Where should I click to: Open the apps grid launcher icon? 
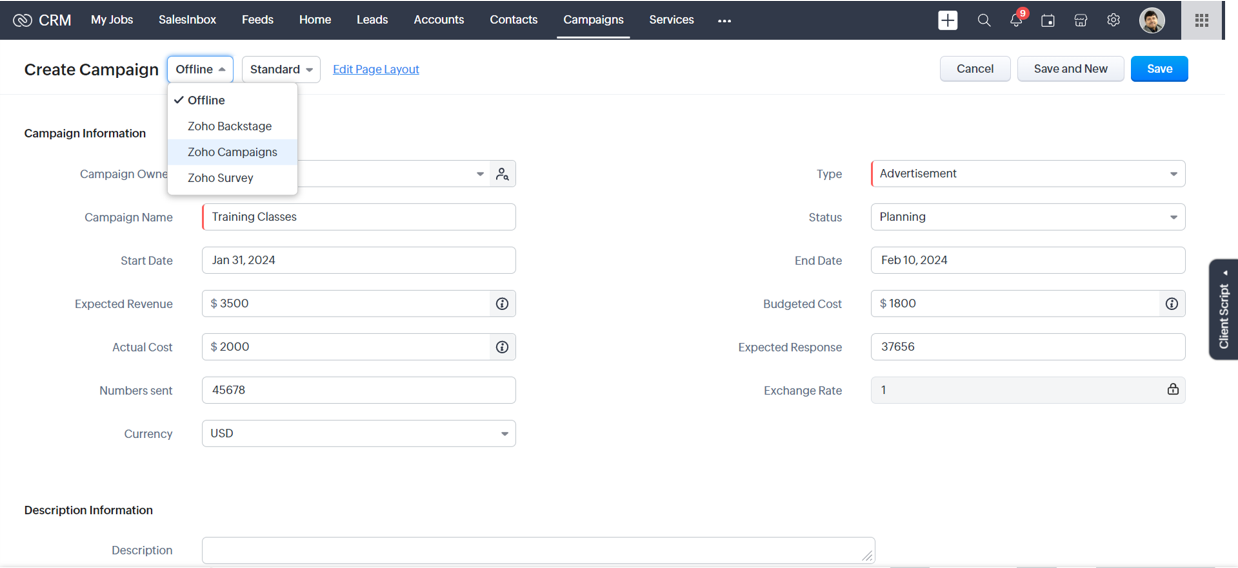pos(1202,20)
